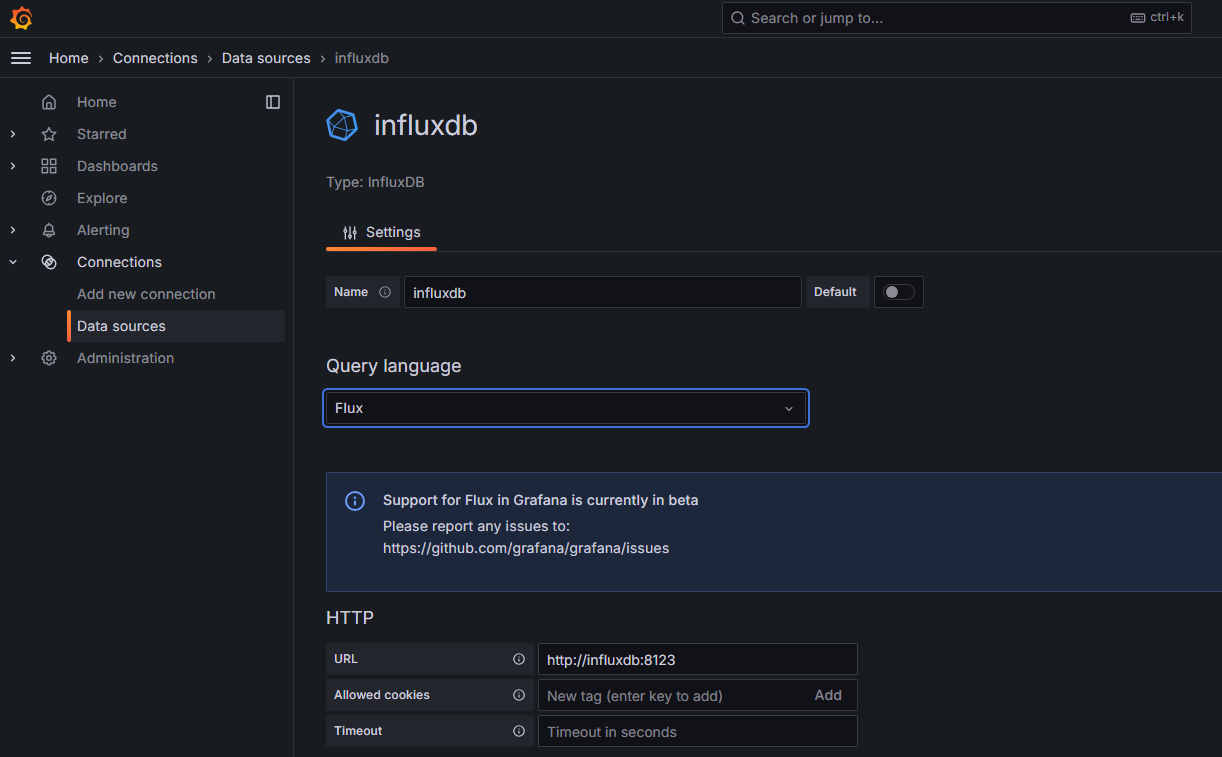Select Add new connection in sidebar

click(146, 294)
